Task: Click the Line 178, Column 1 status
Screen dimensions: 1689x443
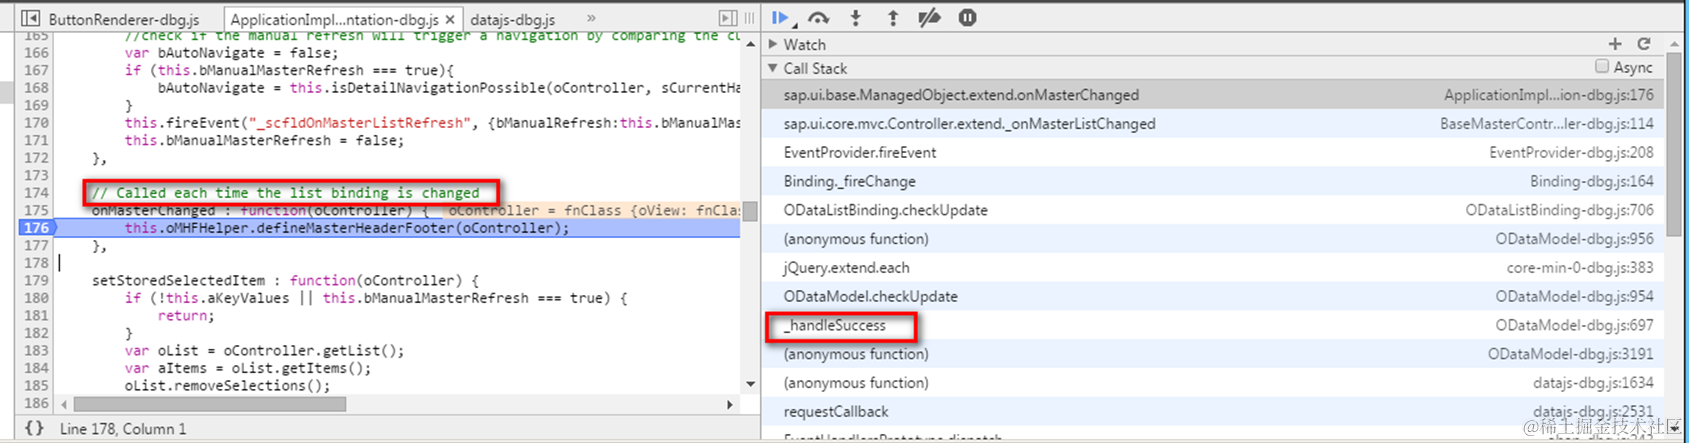Action: click(123, 429)
